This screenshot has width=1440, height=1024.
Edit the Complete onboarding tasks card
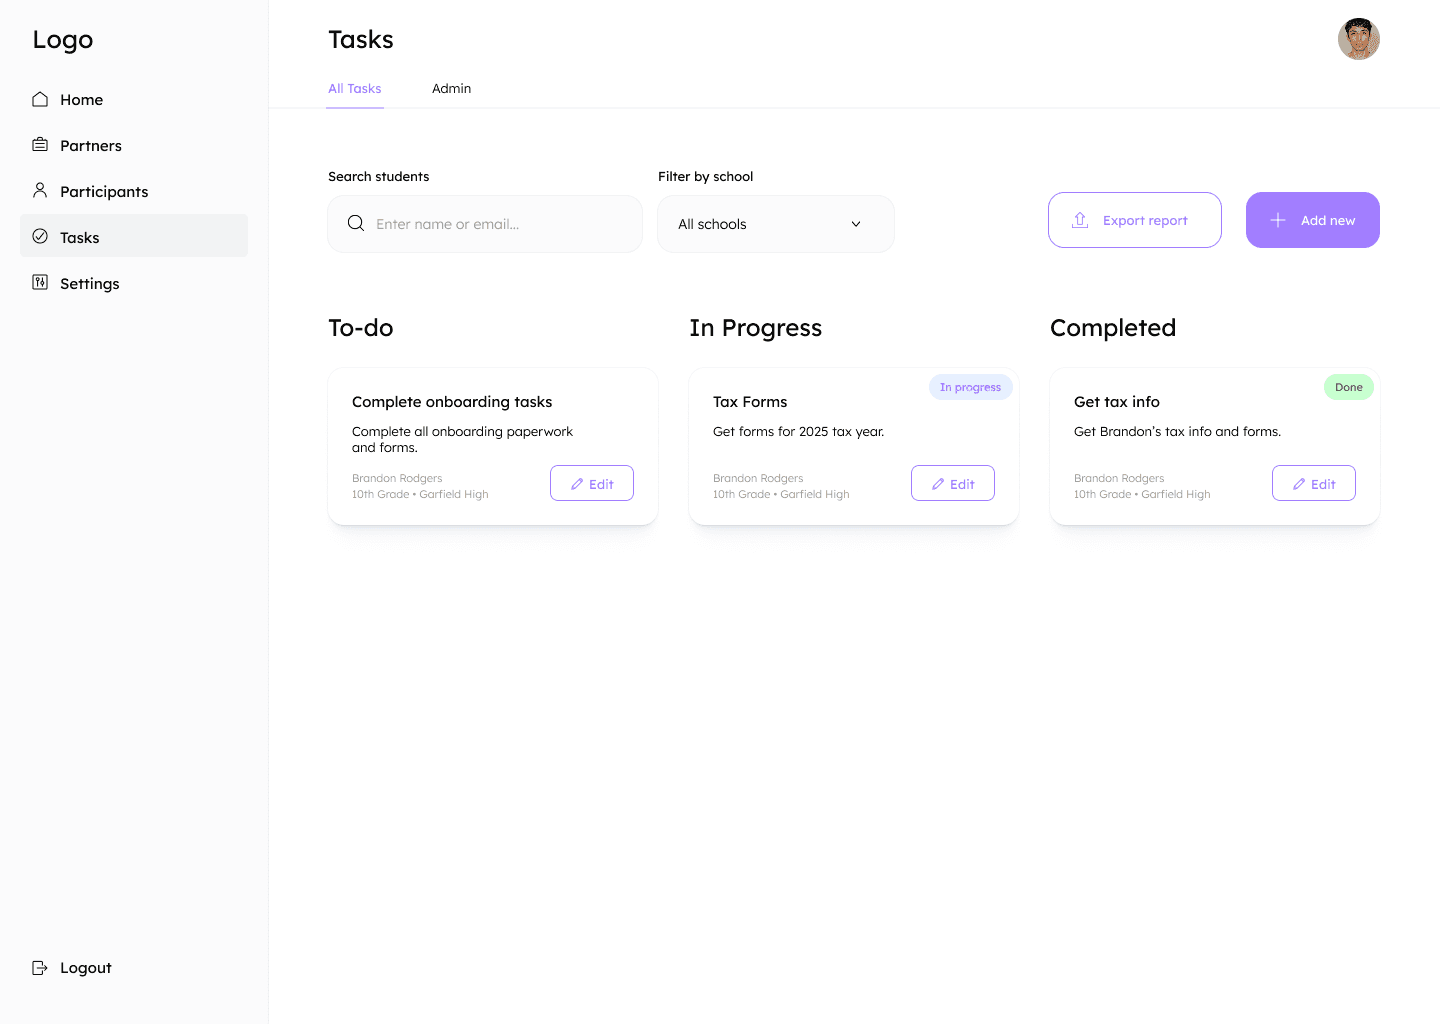pos(592,483)
